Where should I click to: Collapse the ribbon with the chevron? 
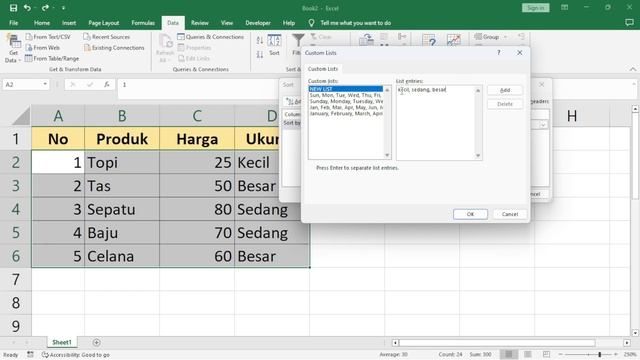coord(632,69)
